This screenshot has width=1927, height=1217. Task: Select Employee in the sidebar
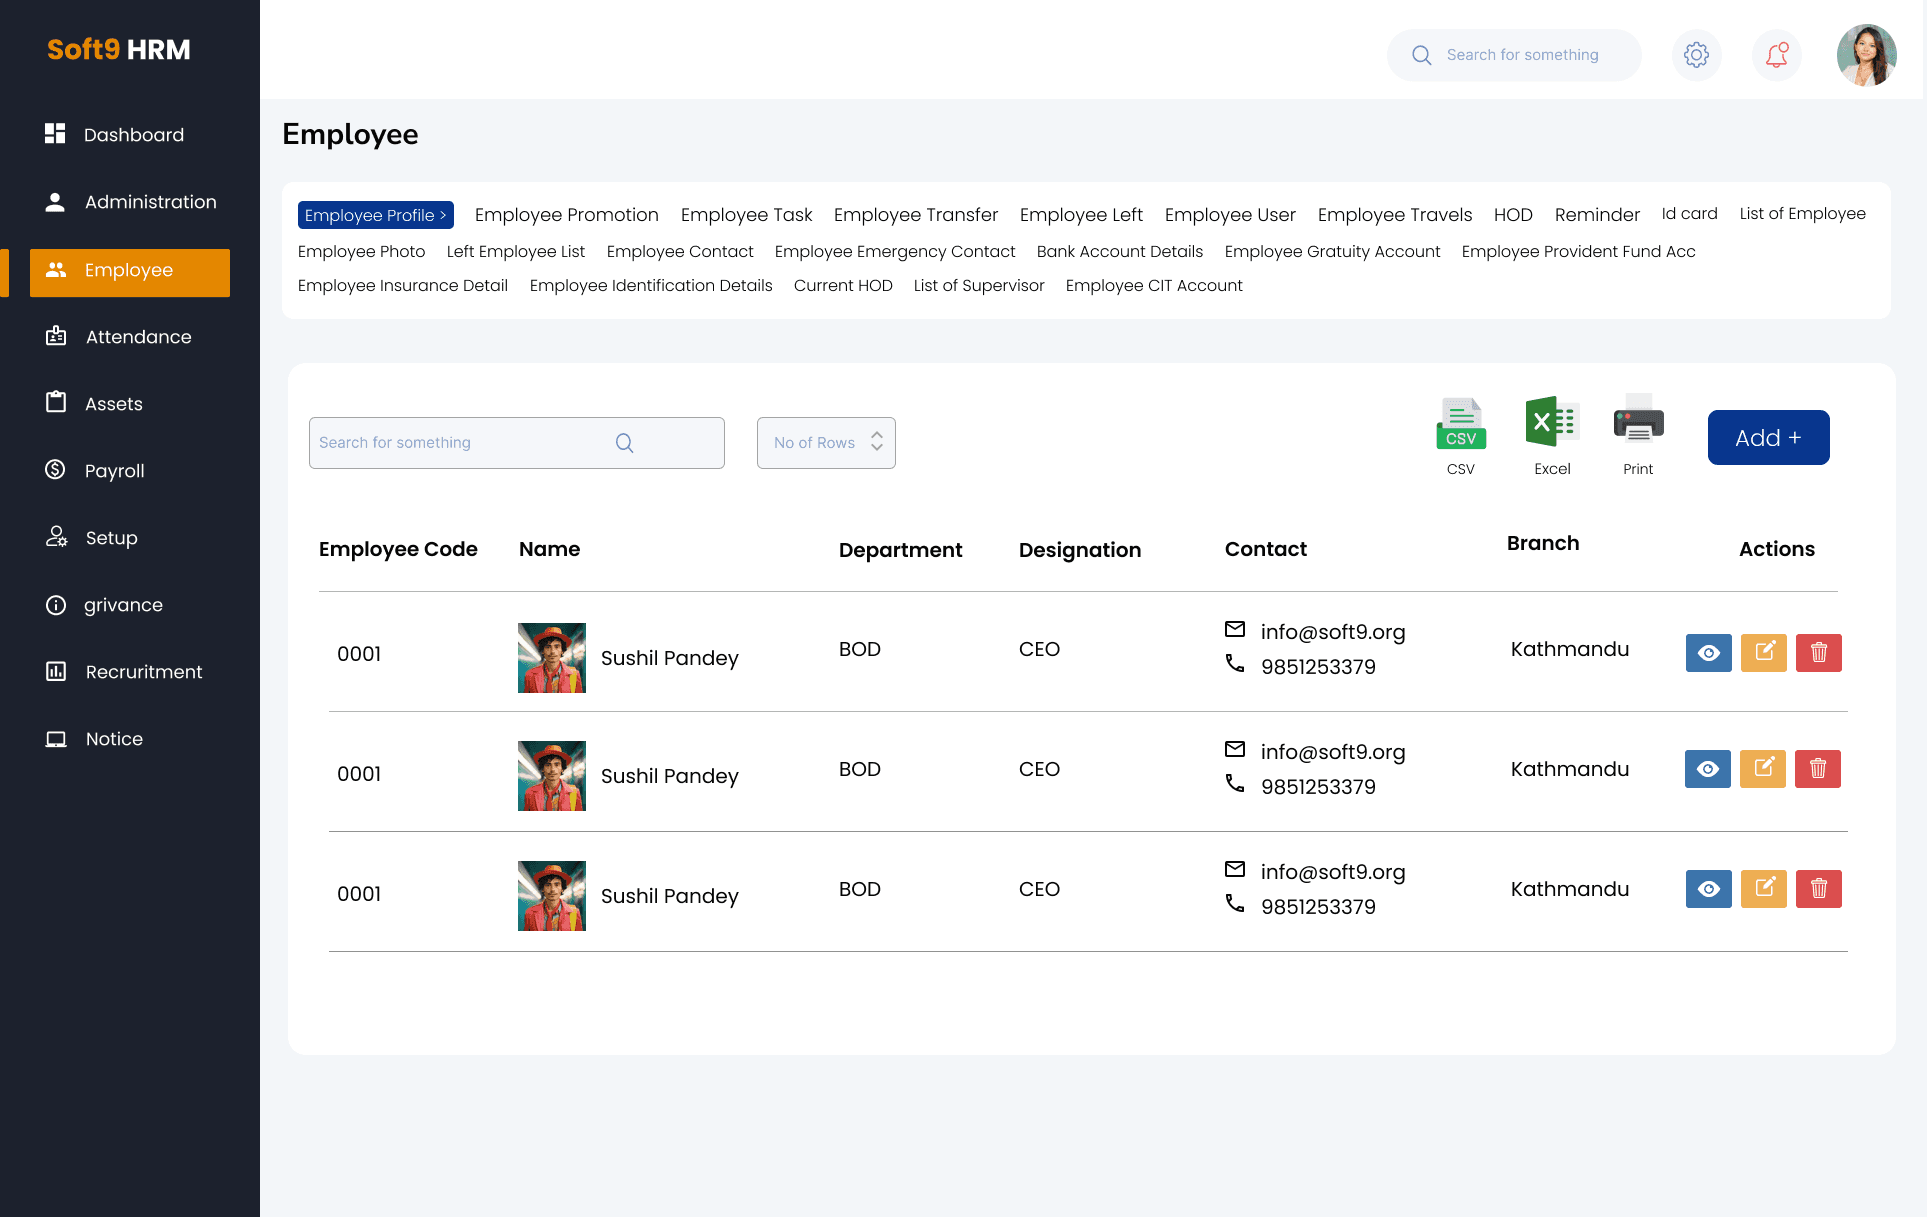(130, 272)
